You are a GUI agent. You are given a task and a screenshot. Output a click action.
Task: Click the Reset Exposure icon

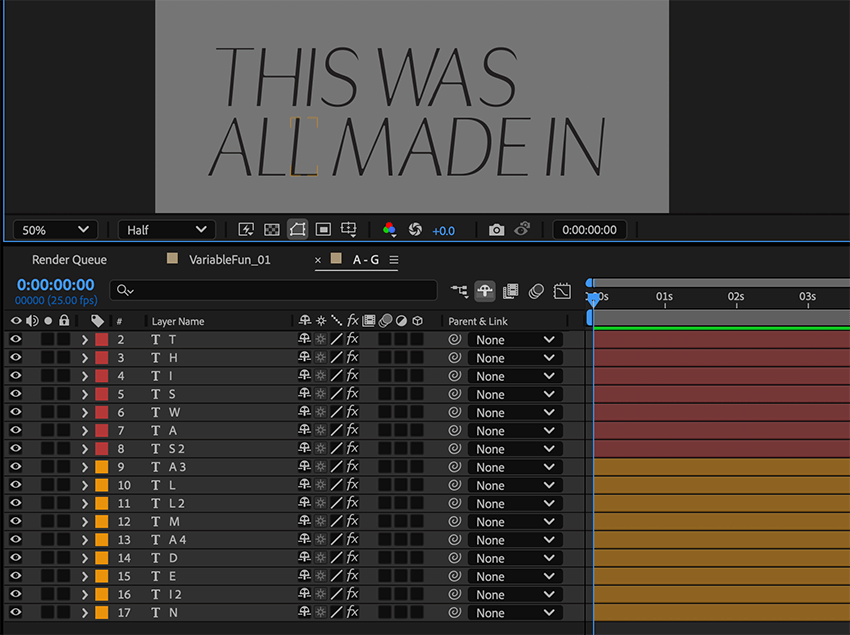pyautogui.click(x=415, y=229)
